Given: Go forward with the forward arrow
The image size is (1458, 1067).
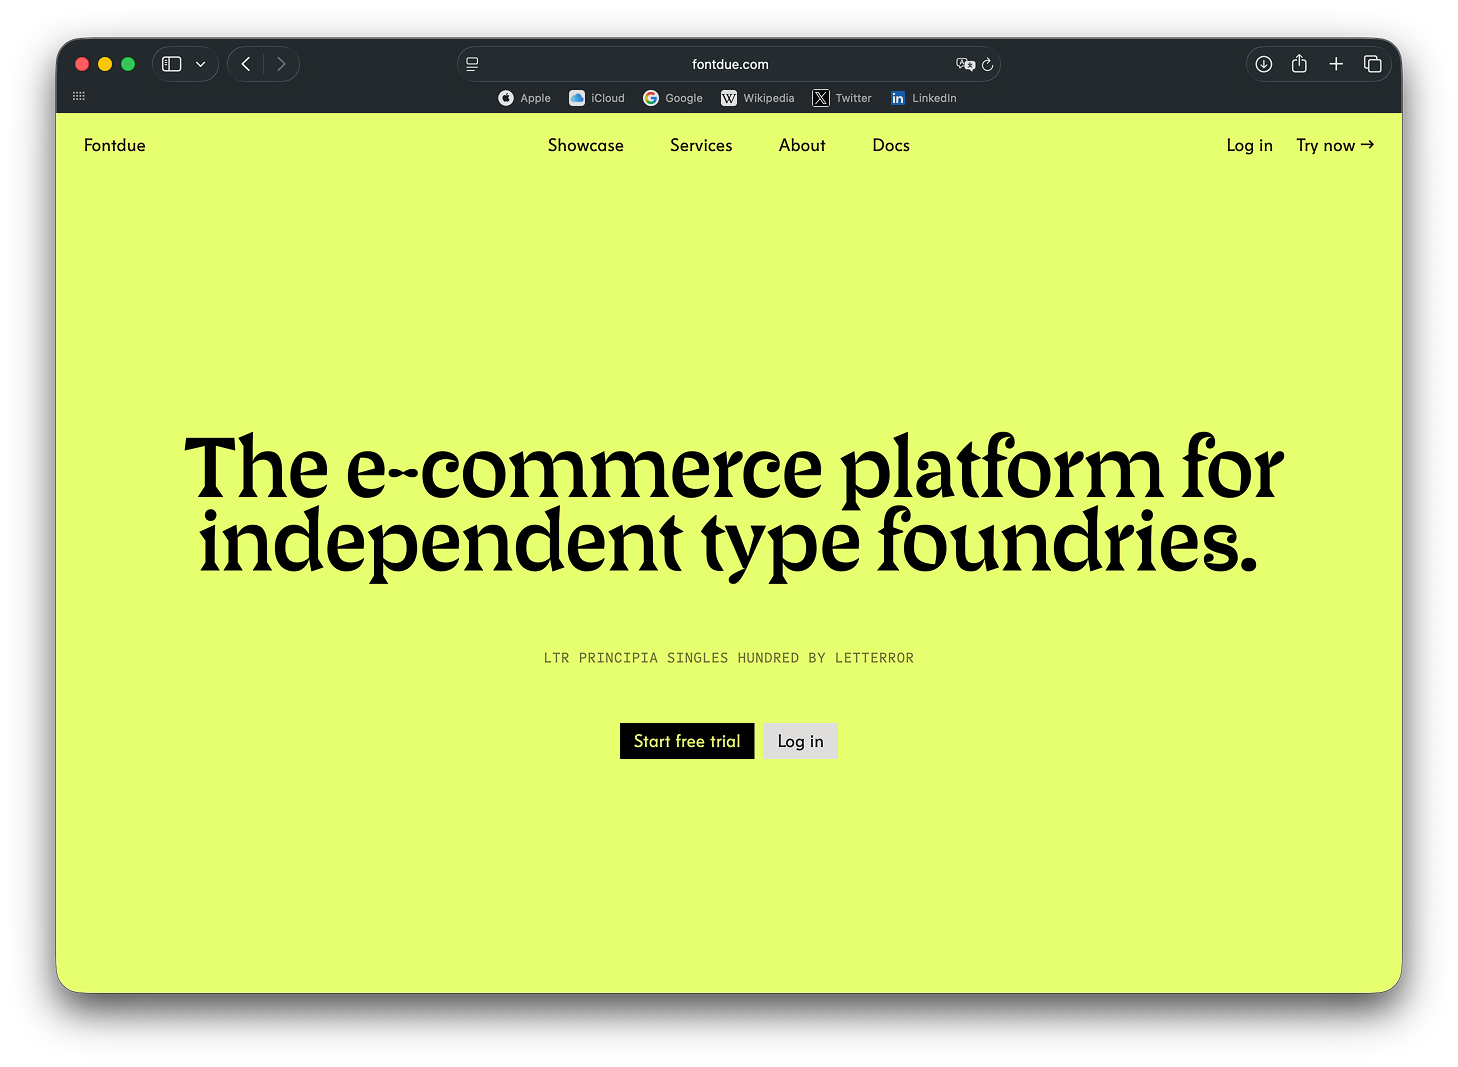Looking at the screenshot, I should pyautogui.click(x=281, y=64).
